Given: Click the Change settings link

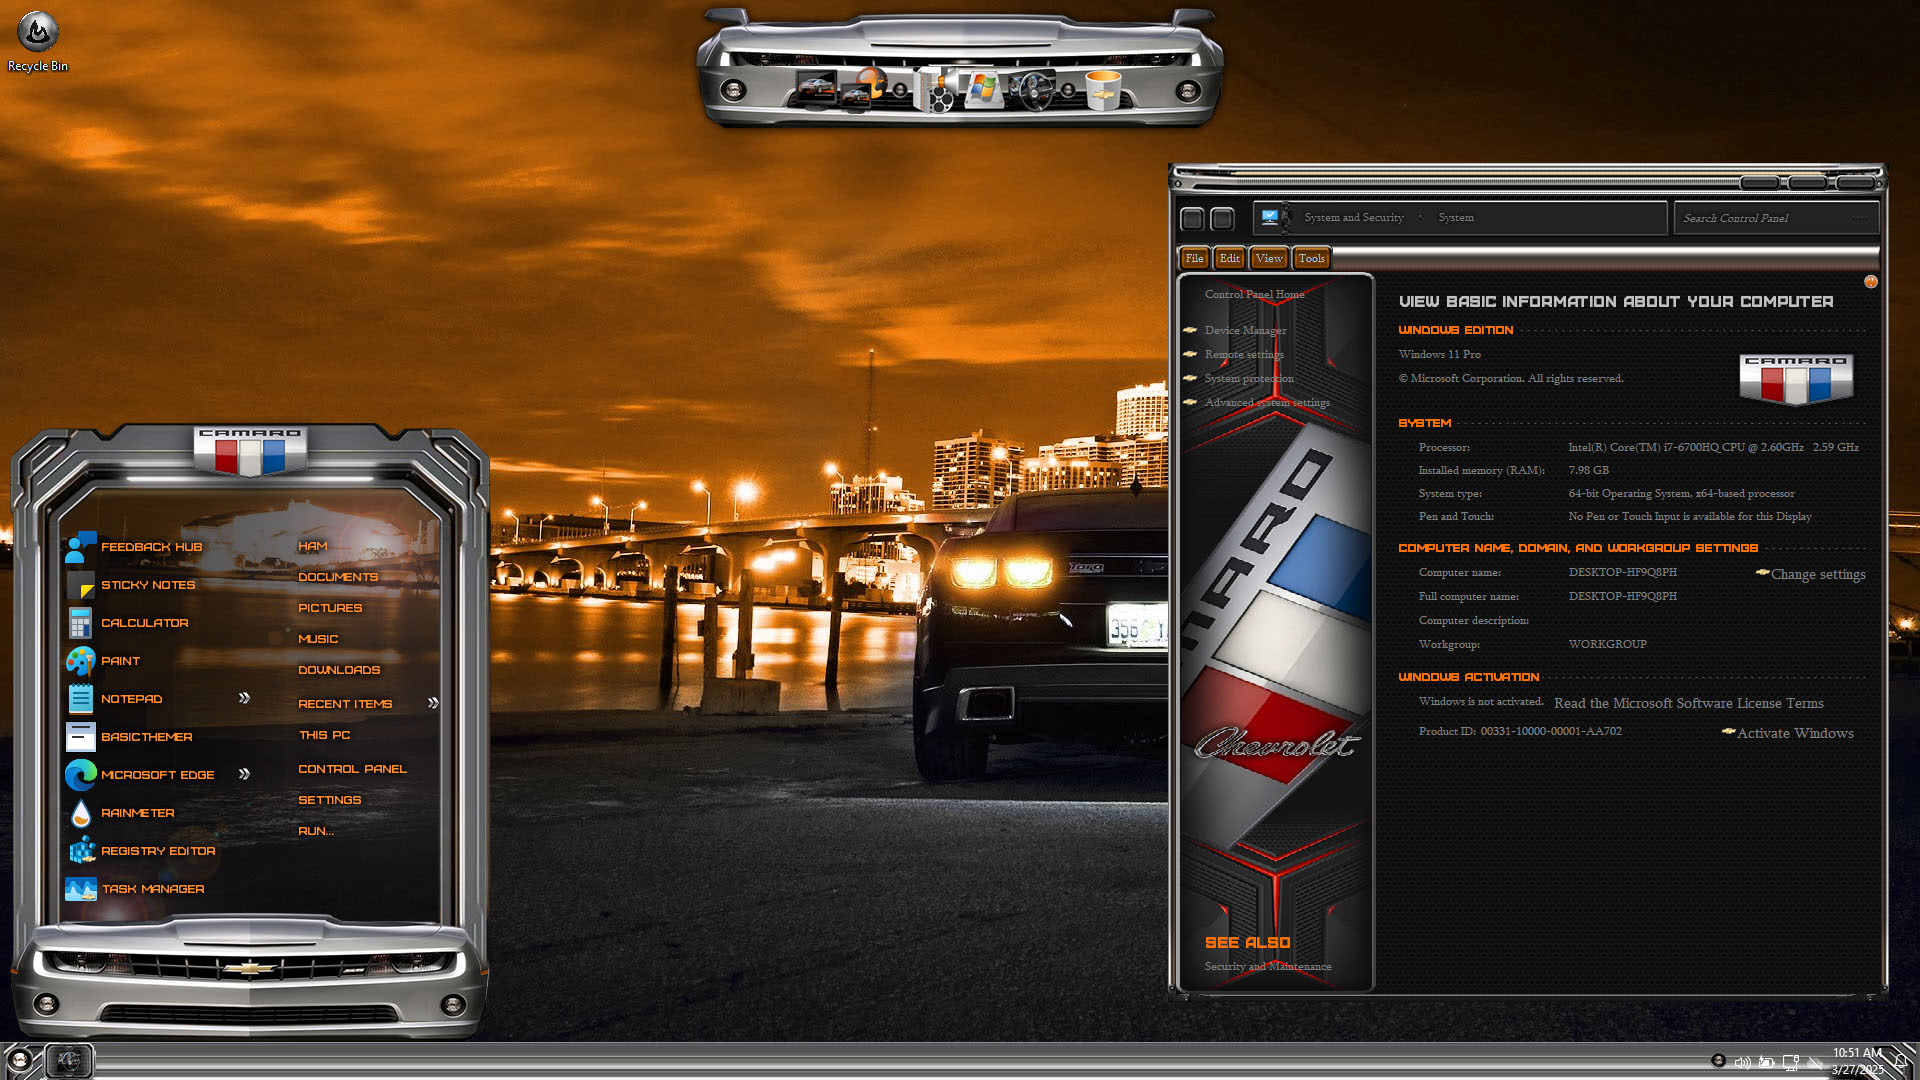Looking at the screenshot, I should (1817, 575).
